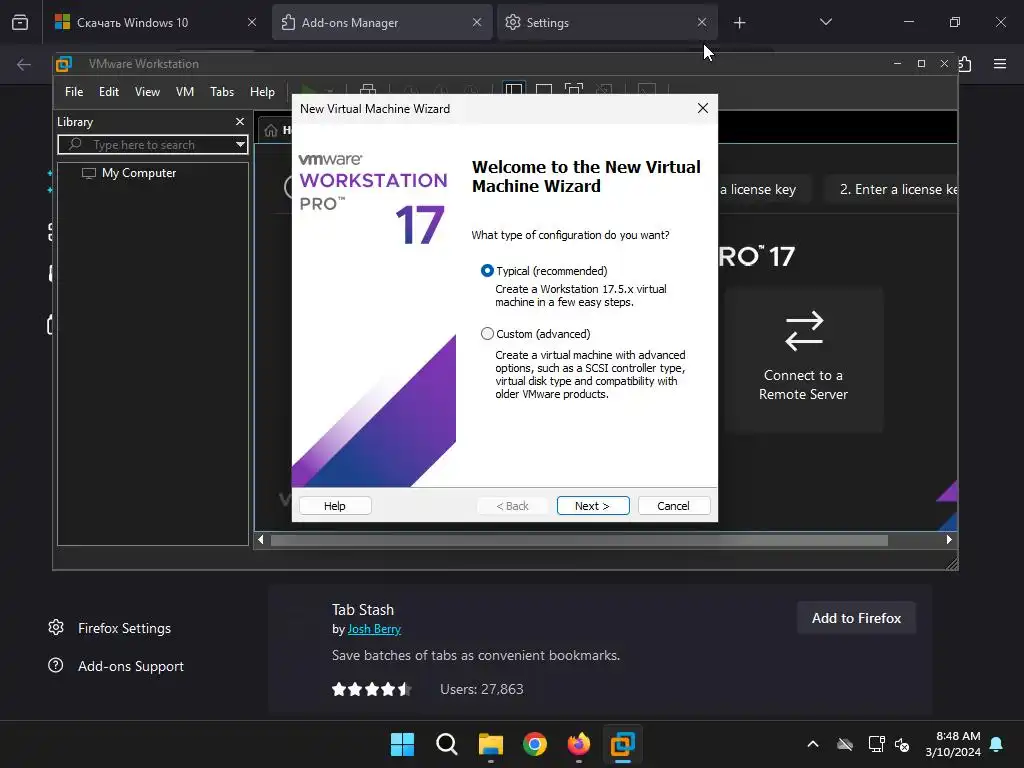Close the New Virtual Machine Wizard dialog
This screenshot has width=1024, height=768.
703,108
